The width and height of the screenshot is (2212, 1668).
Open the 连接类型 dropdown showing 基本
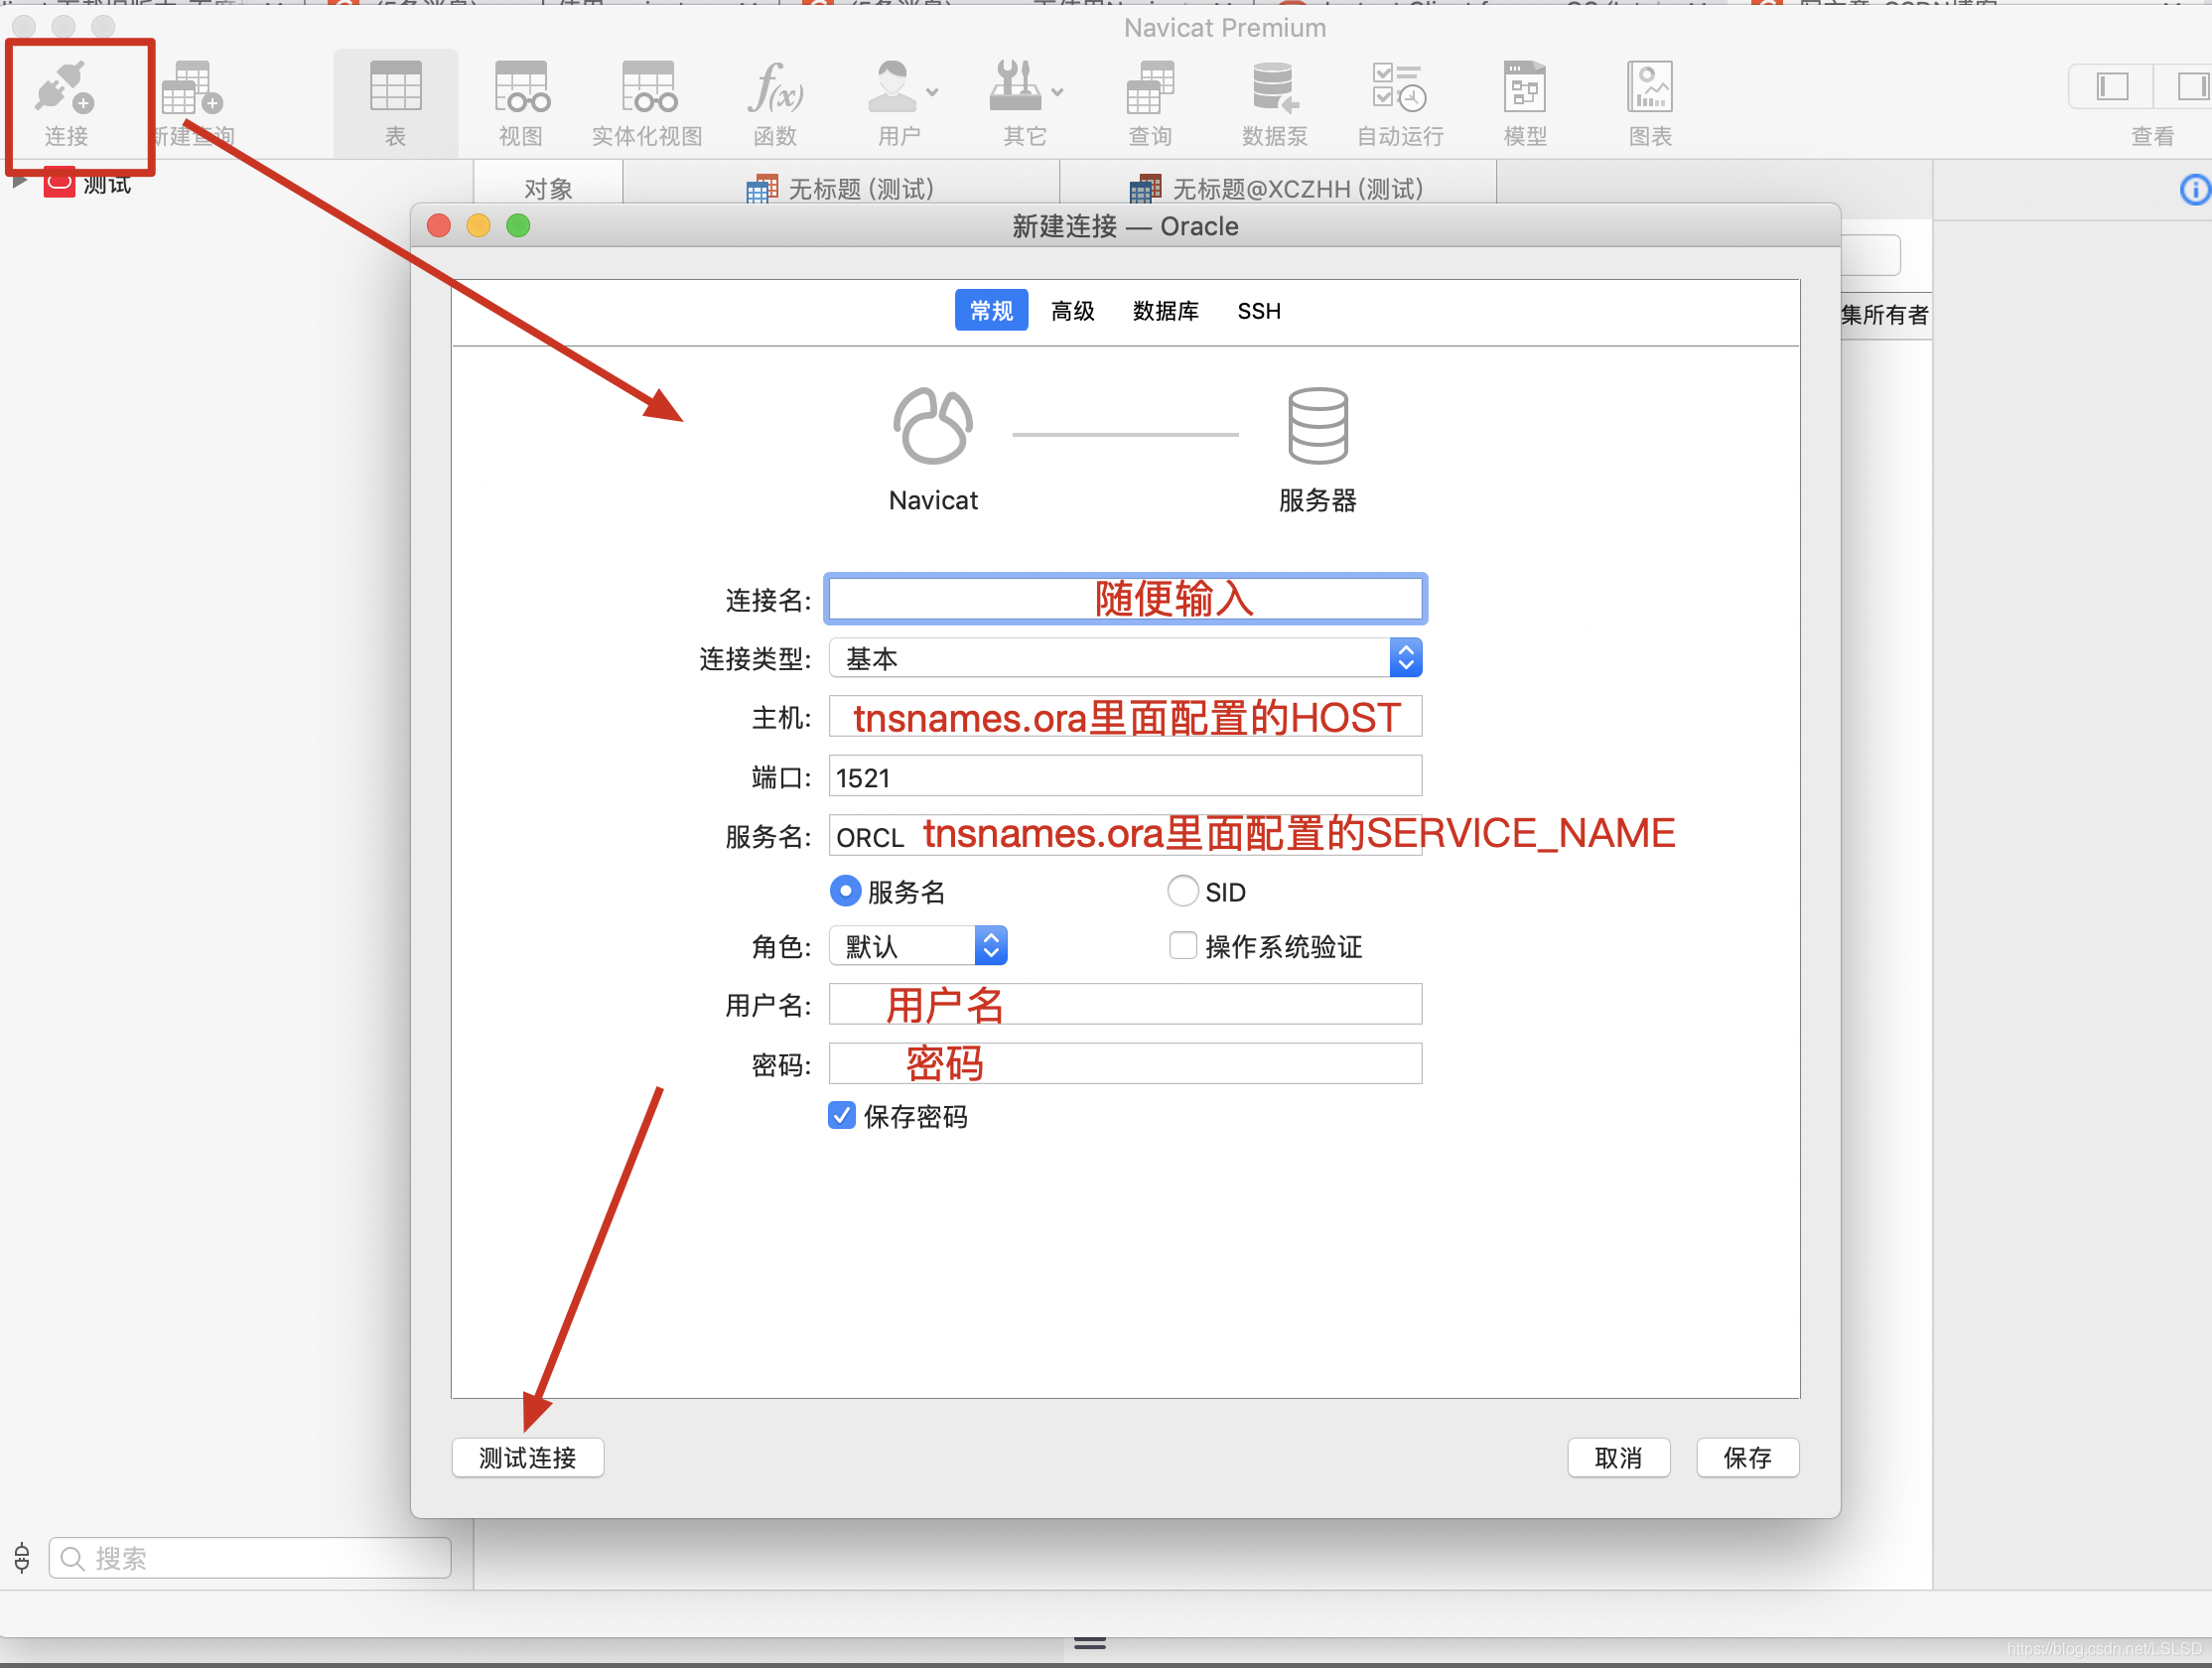[x=1125, y=658]
